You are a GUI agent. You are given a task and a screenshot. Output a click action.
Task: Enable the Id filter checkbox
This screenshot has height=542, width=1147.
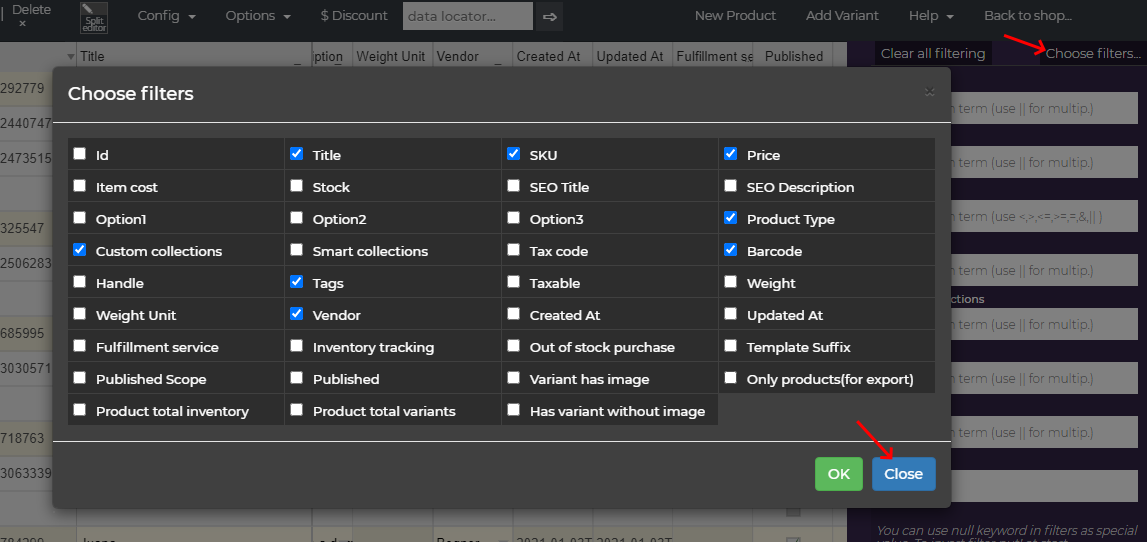[80, 154]
